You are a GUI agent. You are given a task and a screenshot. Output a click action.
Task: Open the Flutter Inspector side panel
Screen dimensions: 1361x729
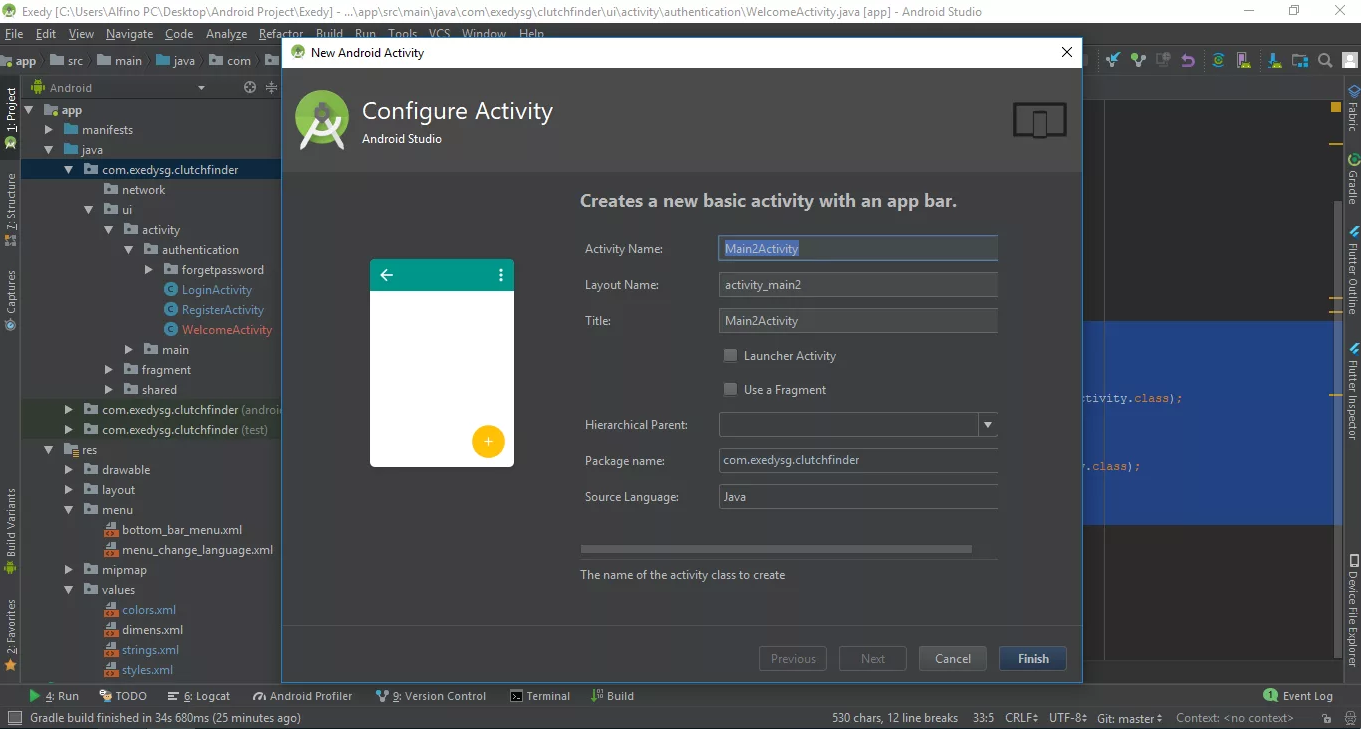tap(1353, 391)
